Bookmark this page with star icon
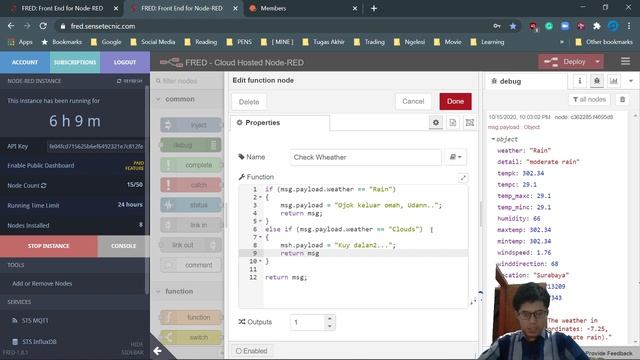This screenshot has width=640, height=360. coord(513,26)
